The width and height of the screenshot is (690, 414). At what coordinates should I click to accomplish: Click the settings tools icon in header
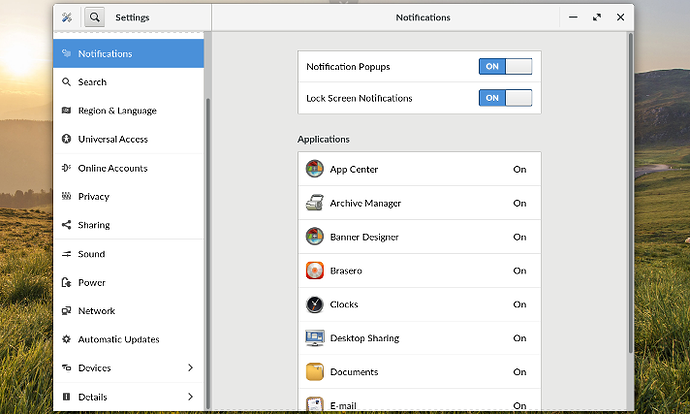tap(67, 17)
